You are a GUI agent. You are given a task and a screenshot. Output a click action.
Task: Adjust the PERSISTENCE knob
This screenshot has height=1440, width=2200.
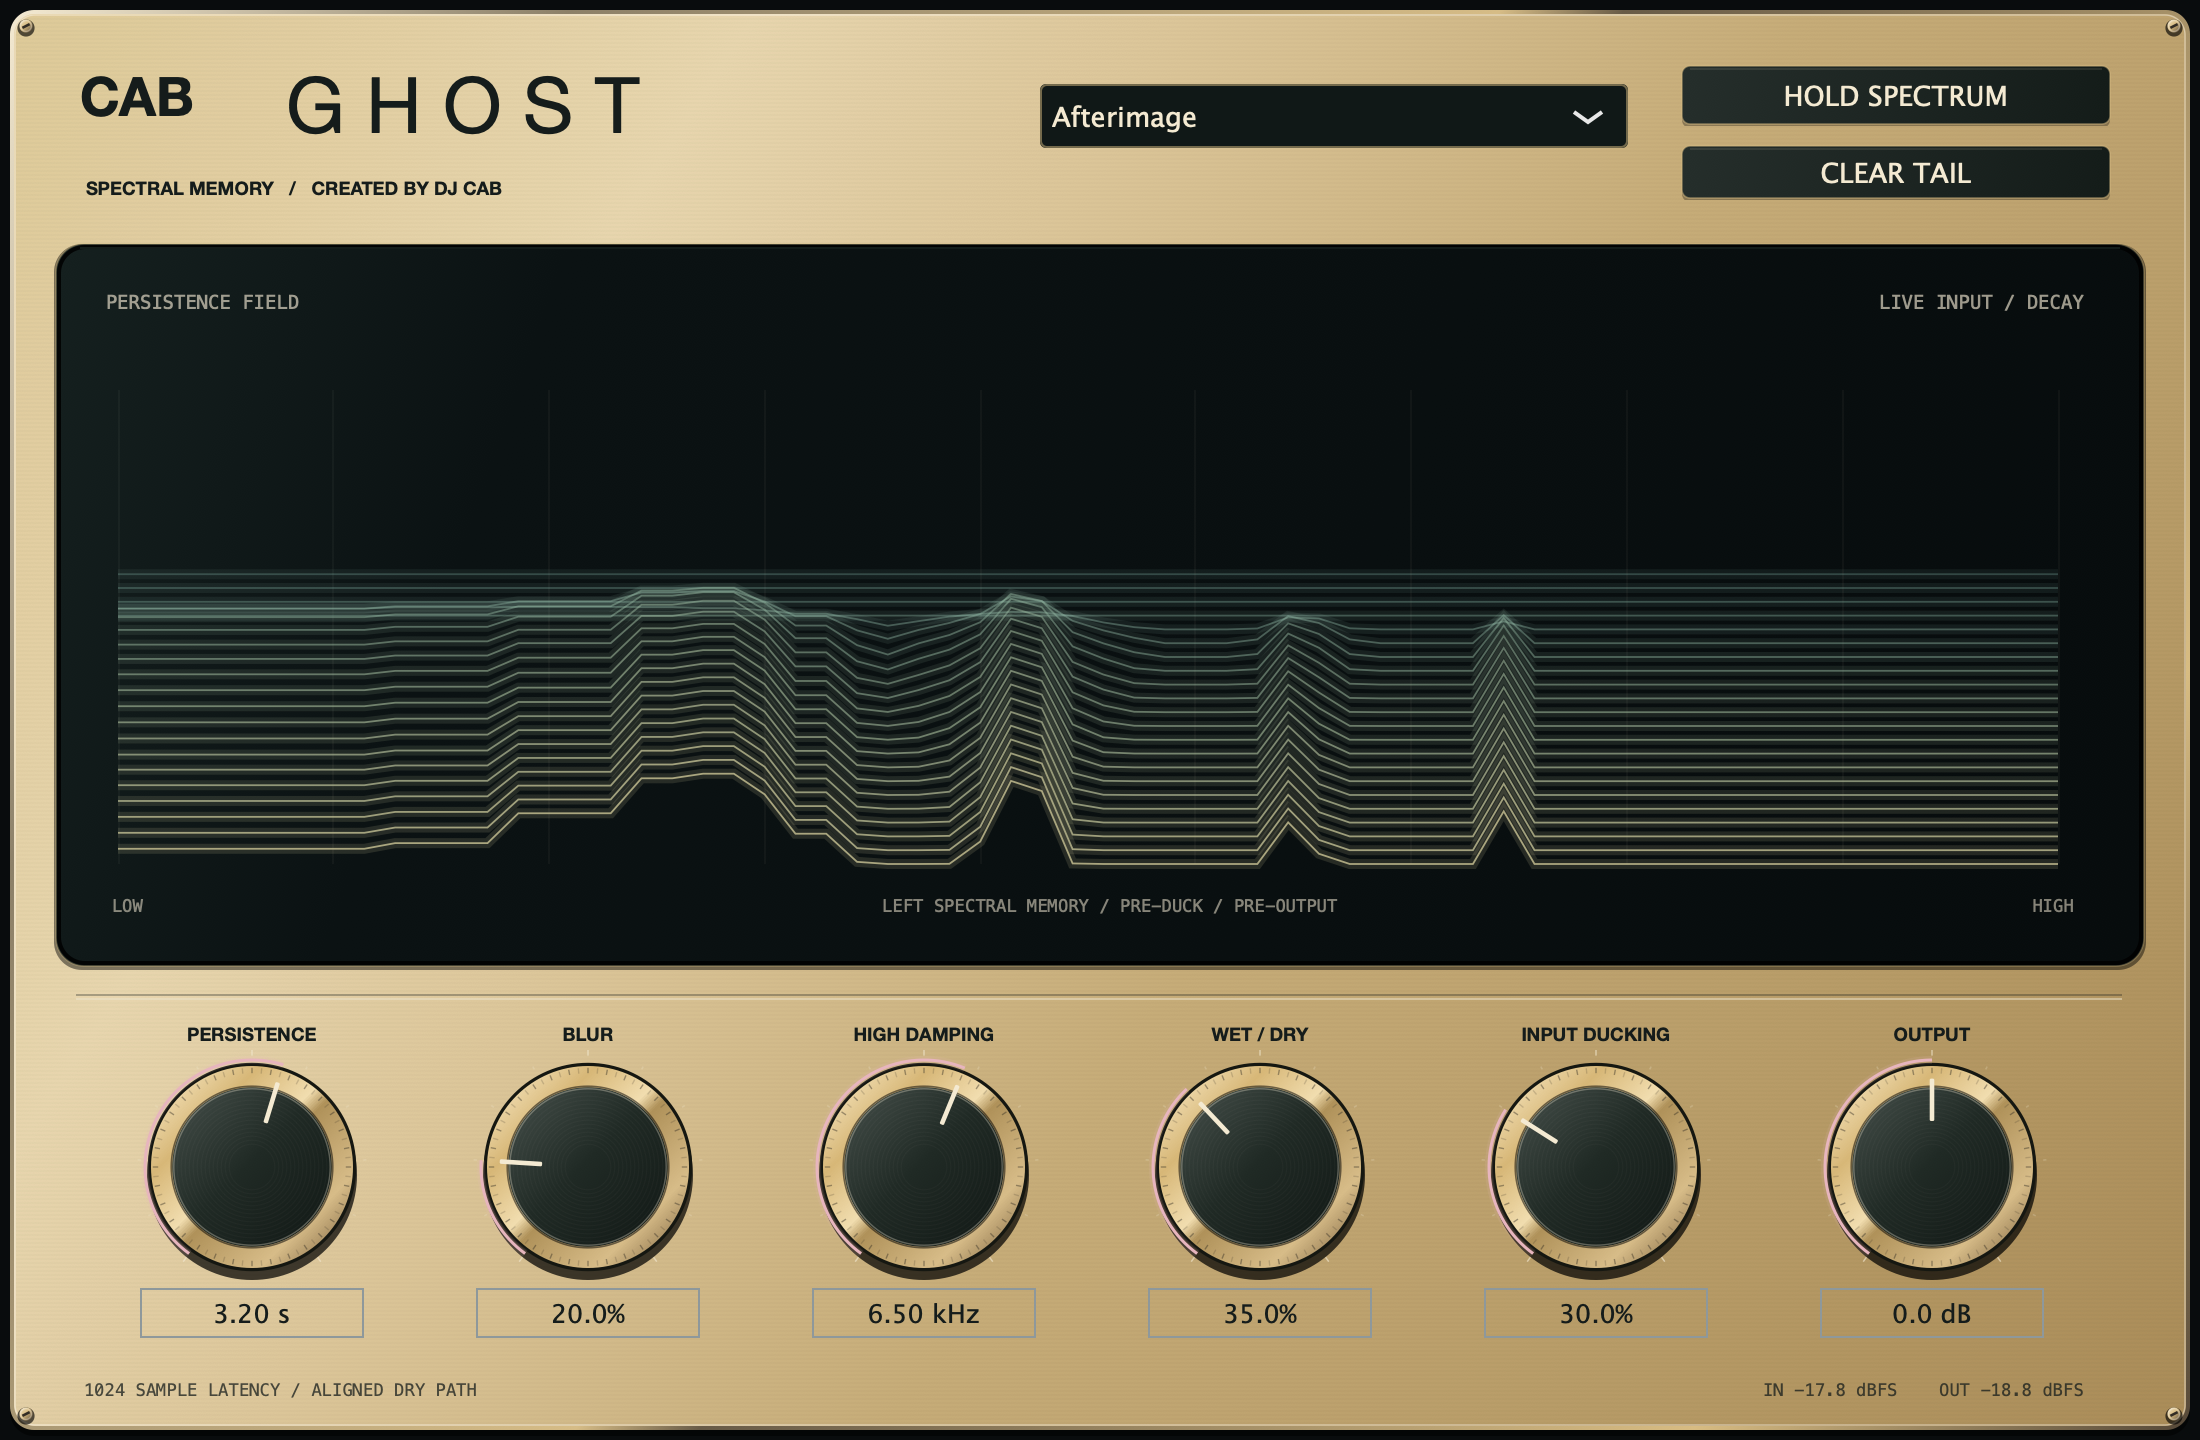click(252, 1167)
